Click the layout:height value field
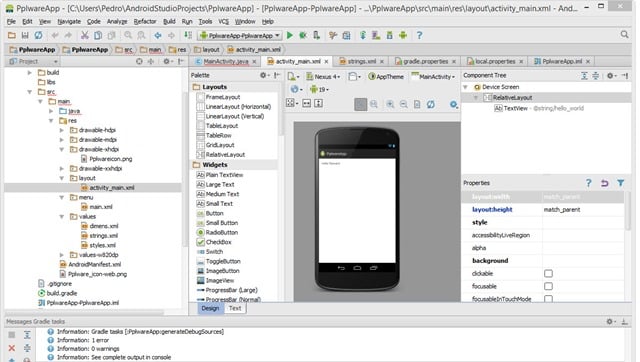Screen dimensions: 640x362 pyautogui.click(x=582, y=209)
